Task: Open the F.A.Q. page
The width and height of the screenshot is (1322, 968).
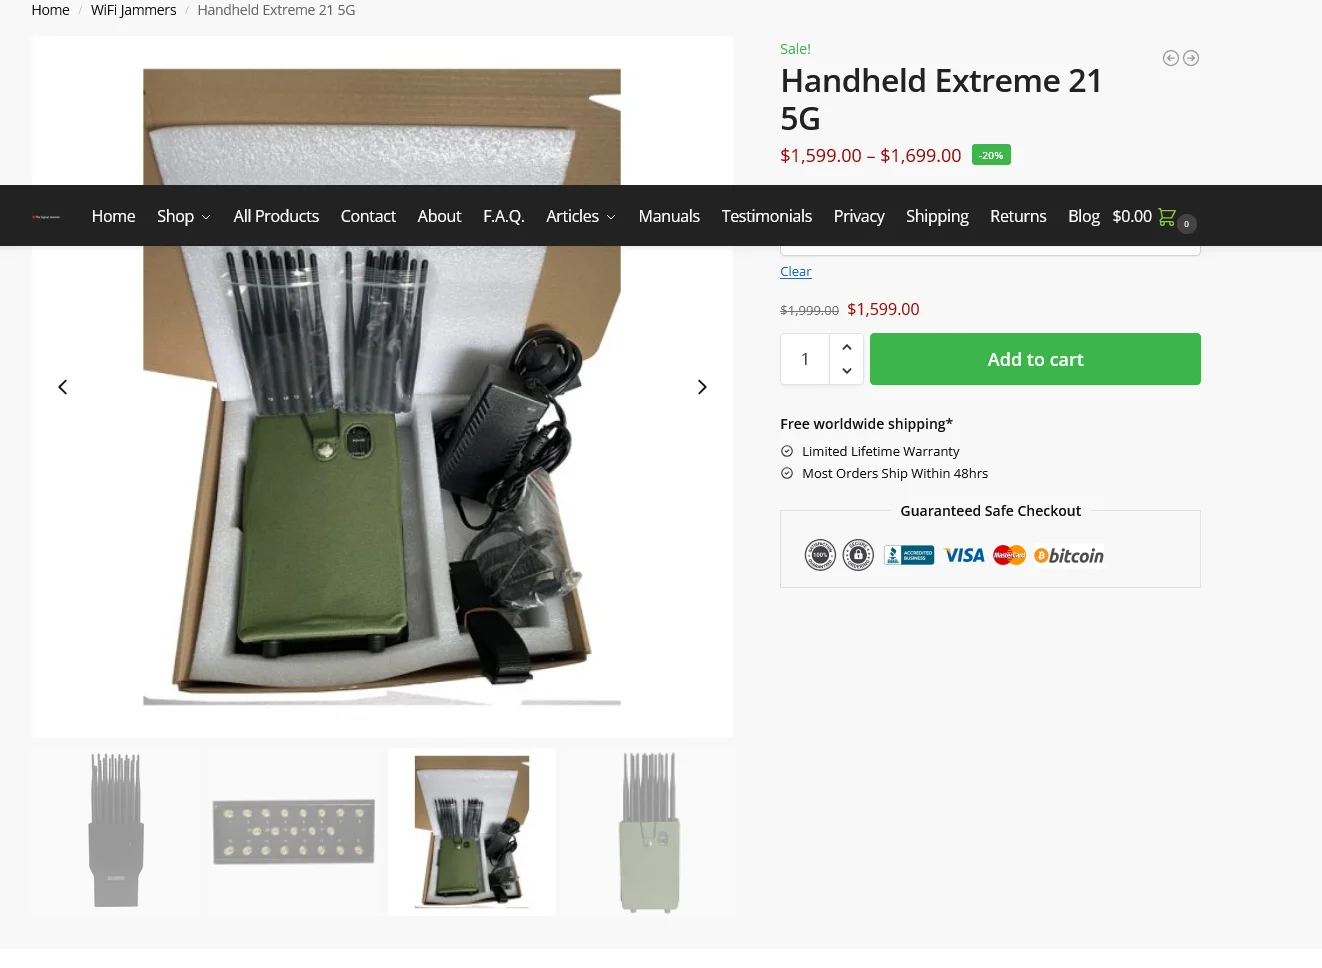Action: tap(504, 216)
